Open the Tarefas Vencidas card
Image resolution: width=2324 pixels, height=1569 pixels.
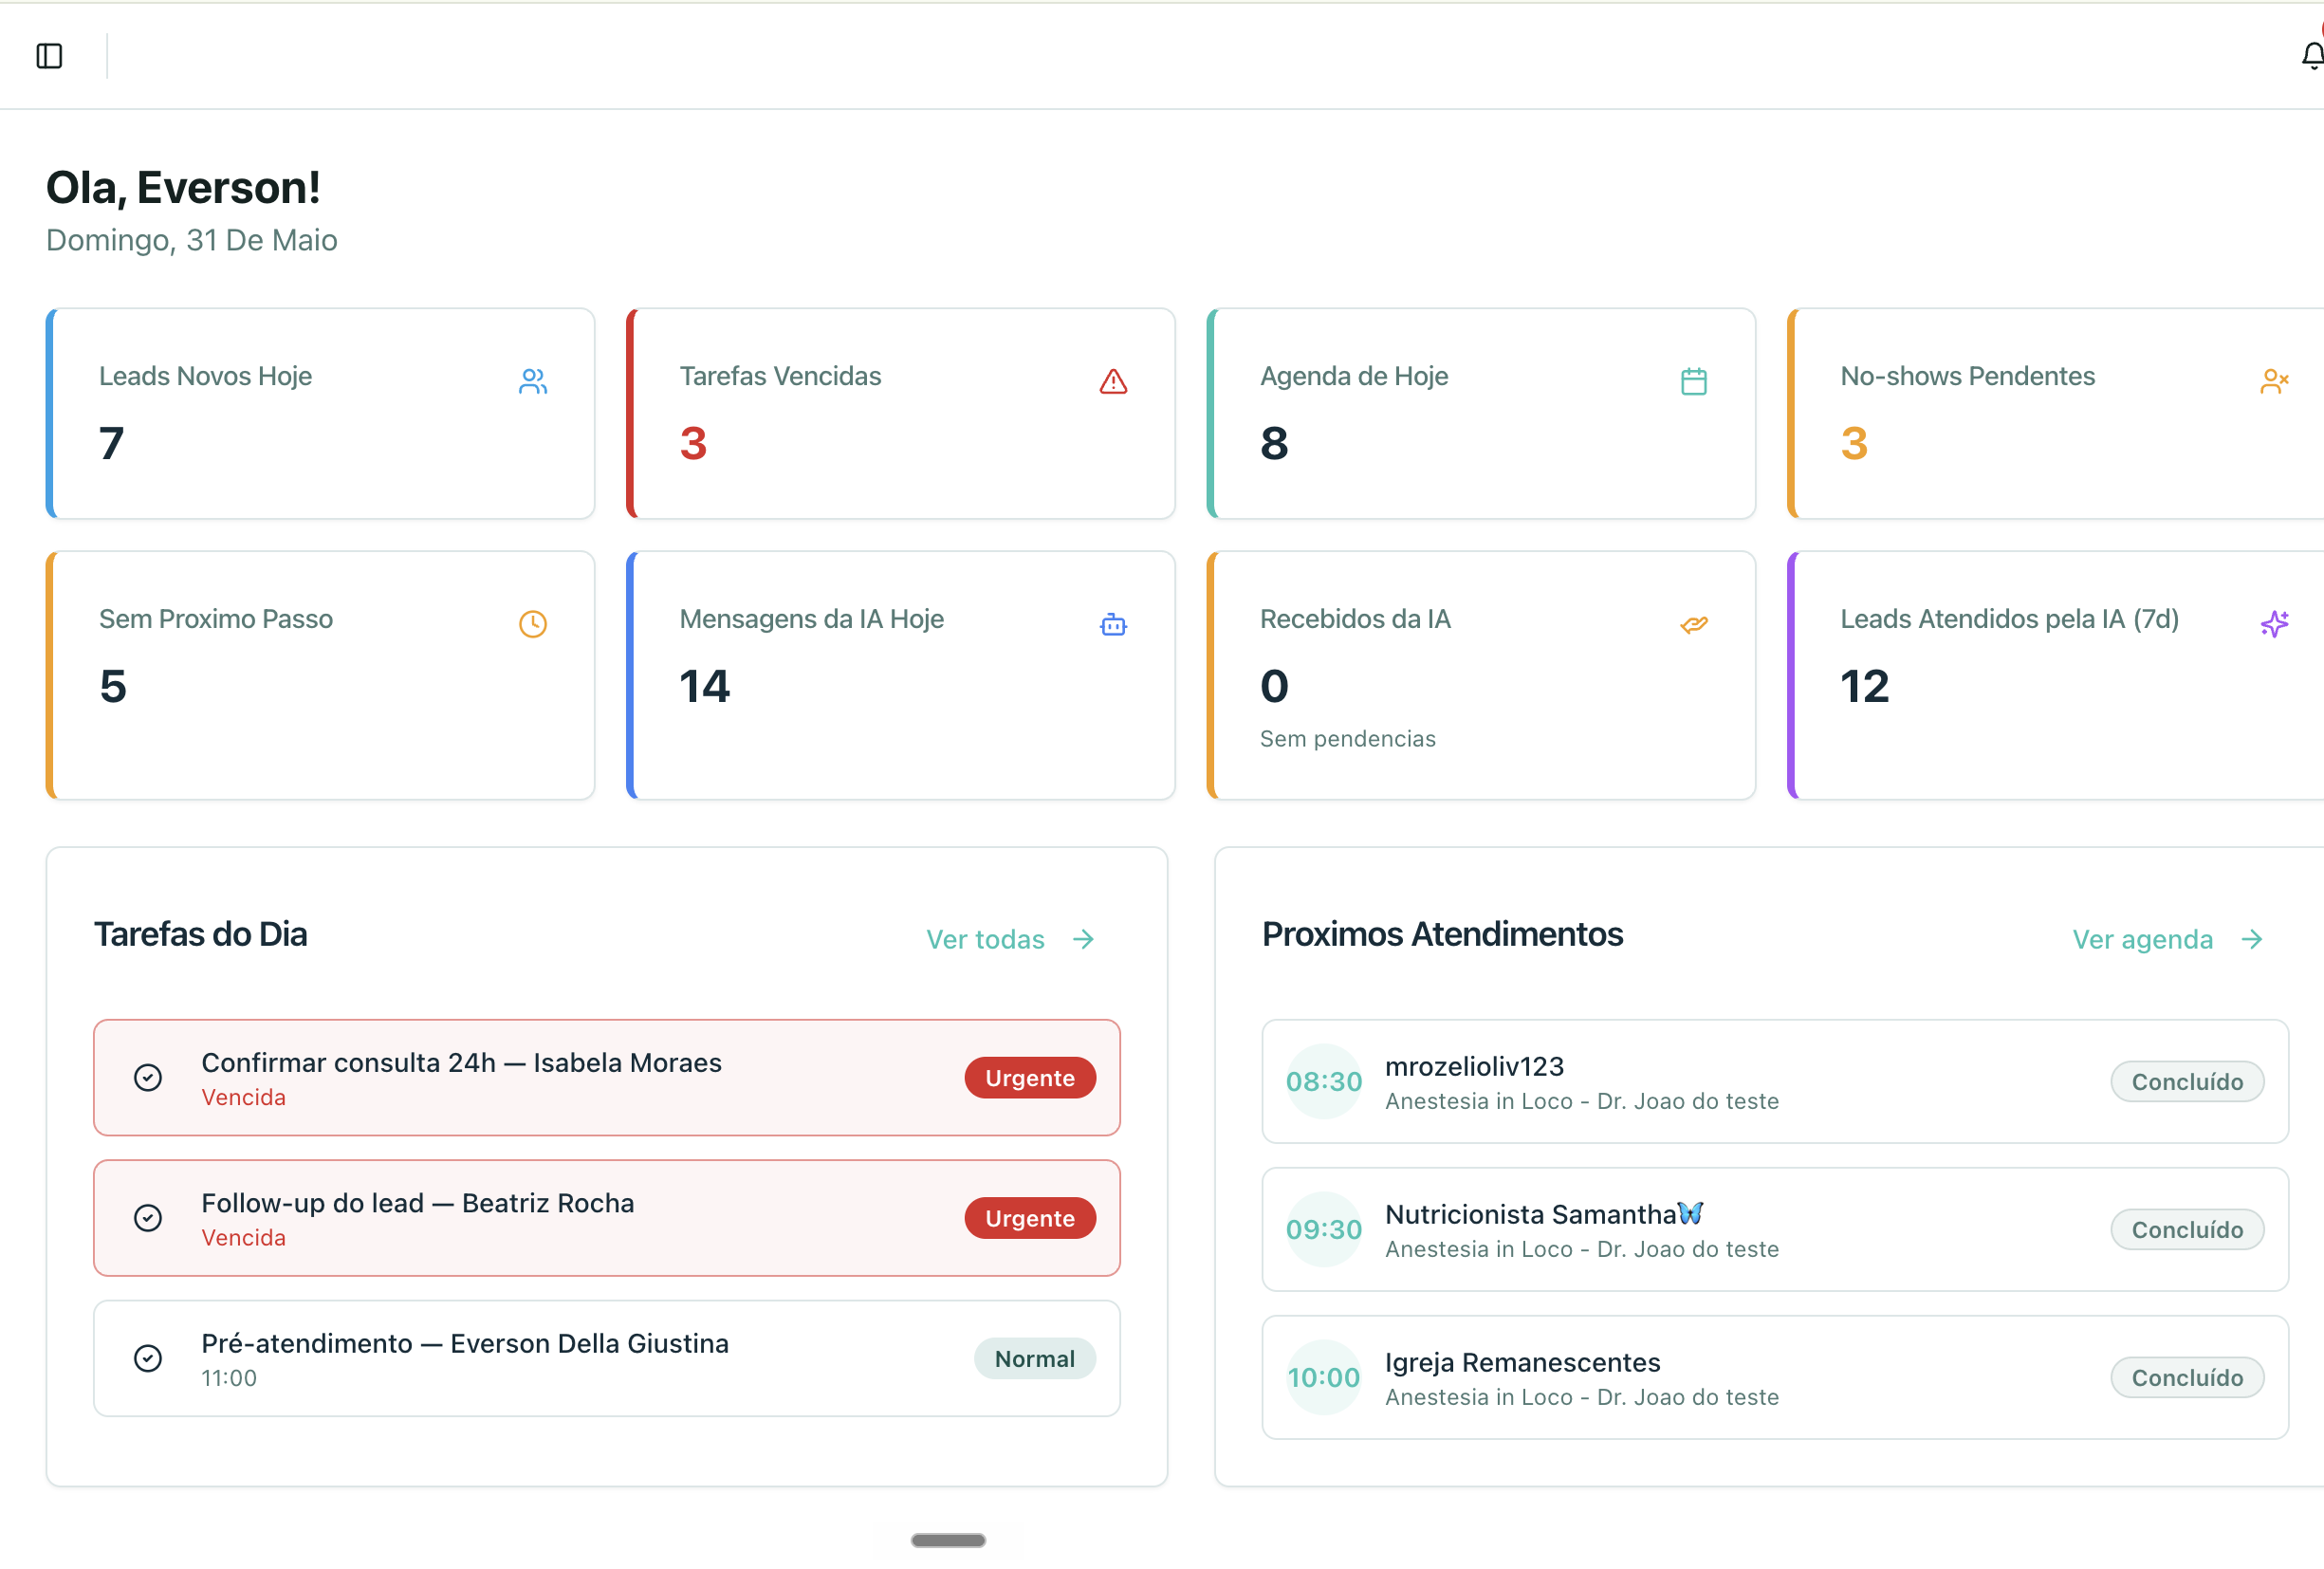pyautogui.click(x=900, y=413)
